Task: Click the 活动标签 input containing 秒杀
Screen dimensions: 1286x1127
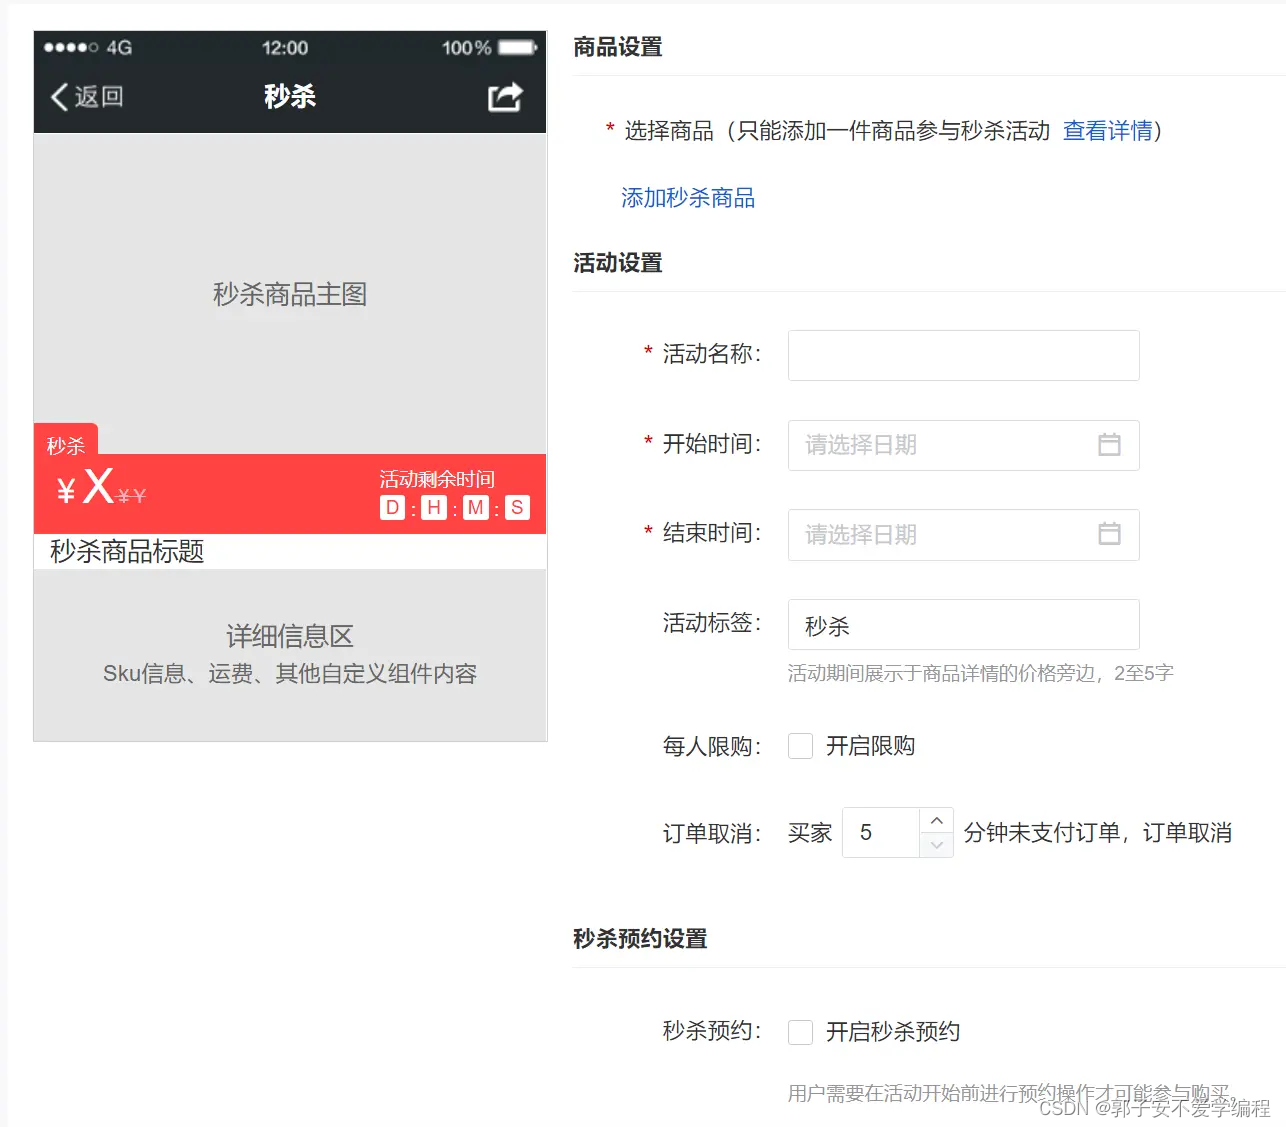Action: pos(963,625)
